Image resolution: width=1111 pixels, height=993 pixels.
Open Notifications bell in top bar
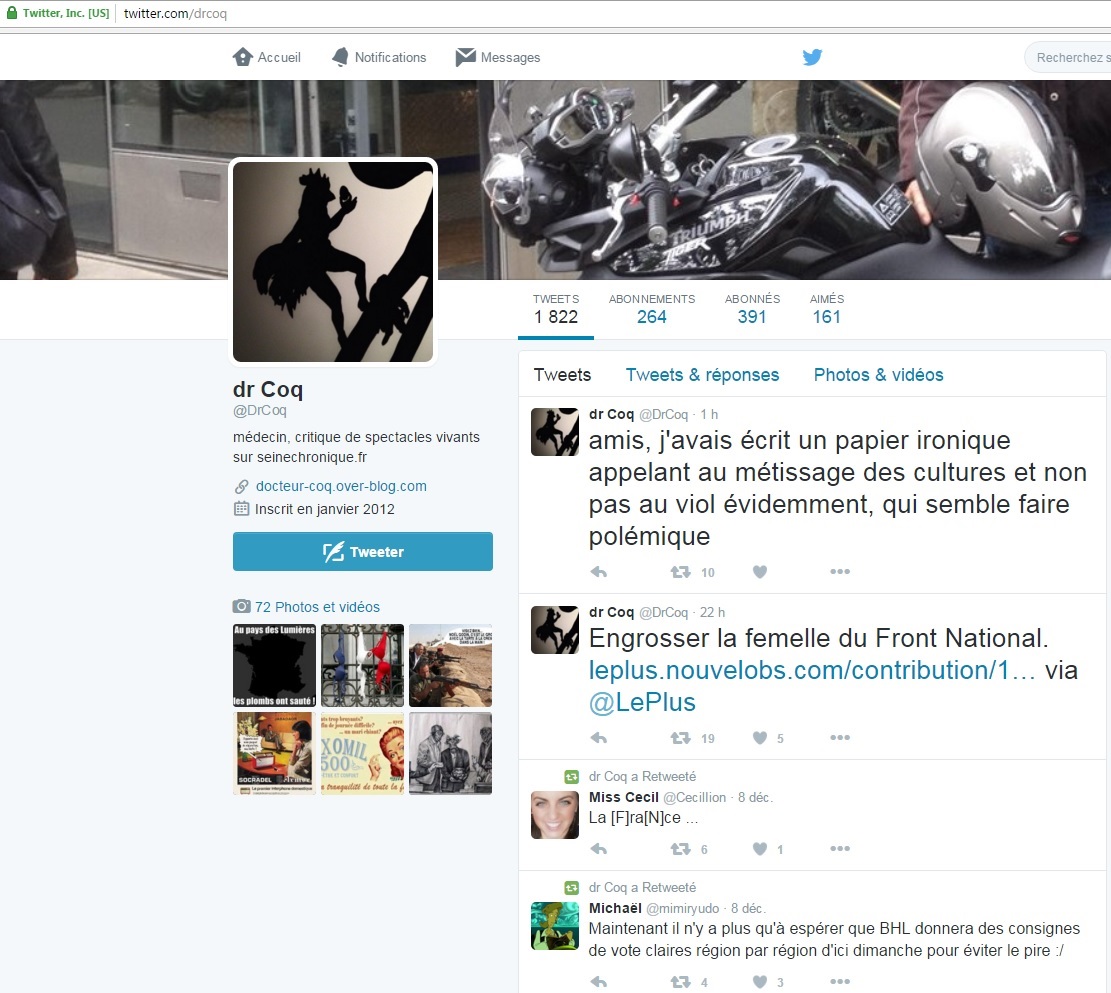click(340, 57)
